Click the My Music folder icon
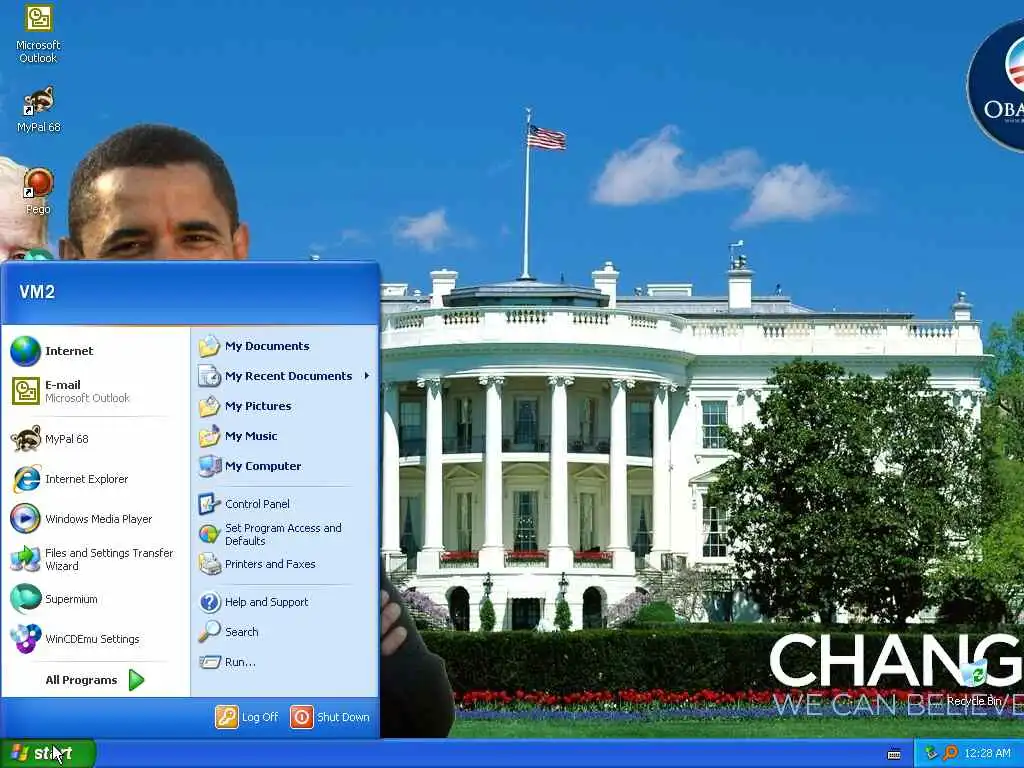 (209, 436)
